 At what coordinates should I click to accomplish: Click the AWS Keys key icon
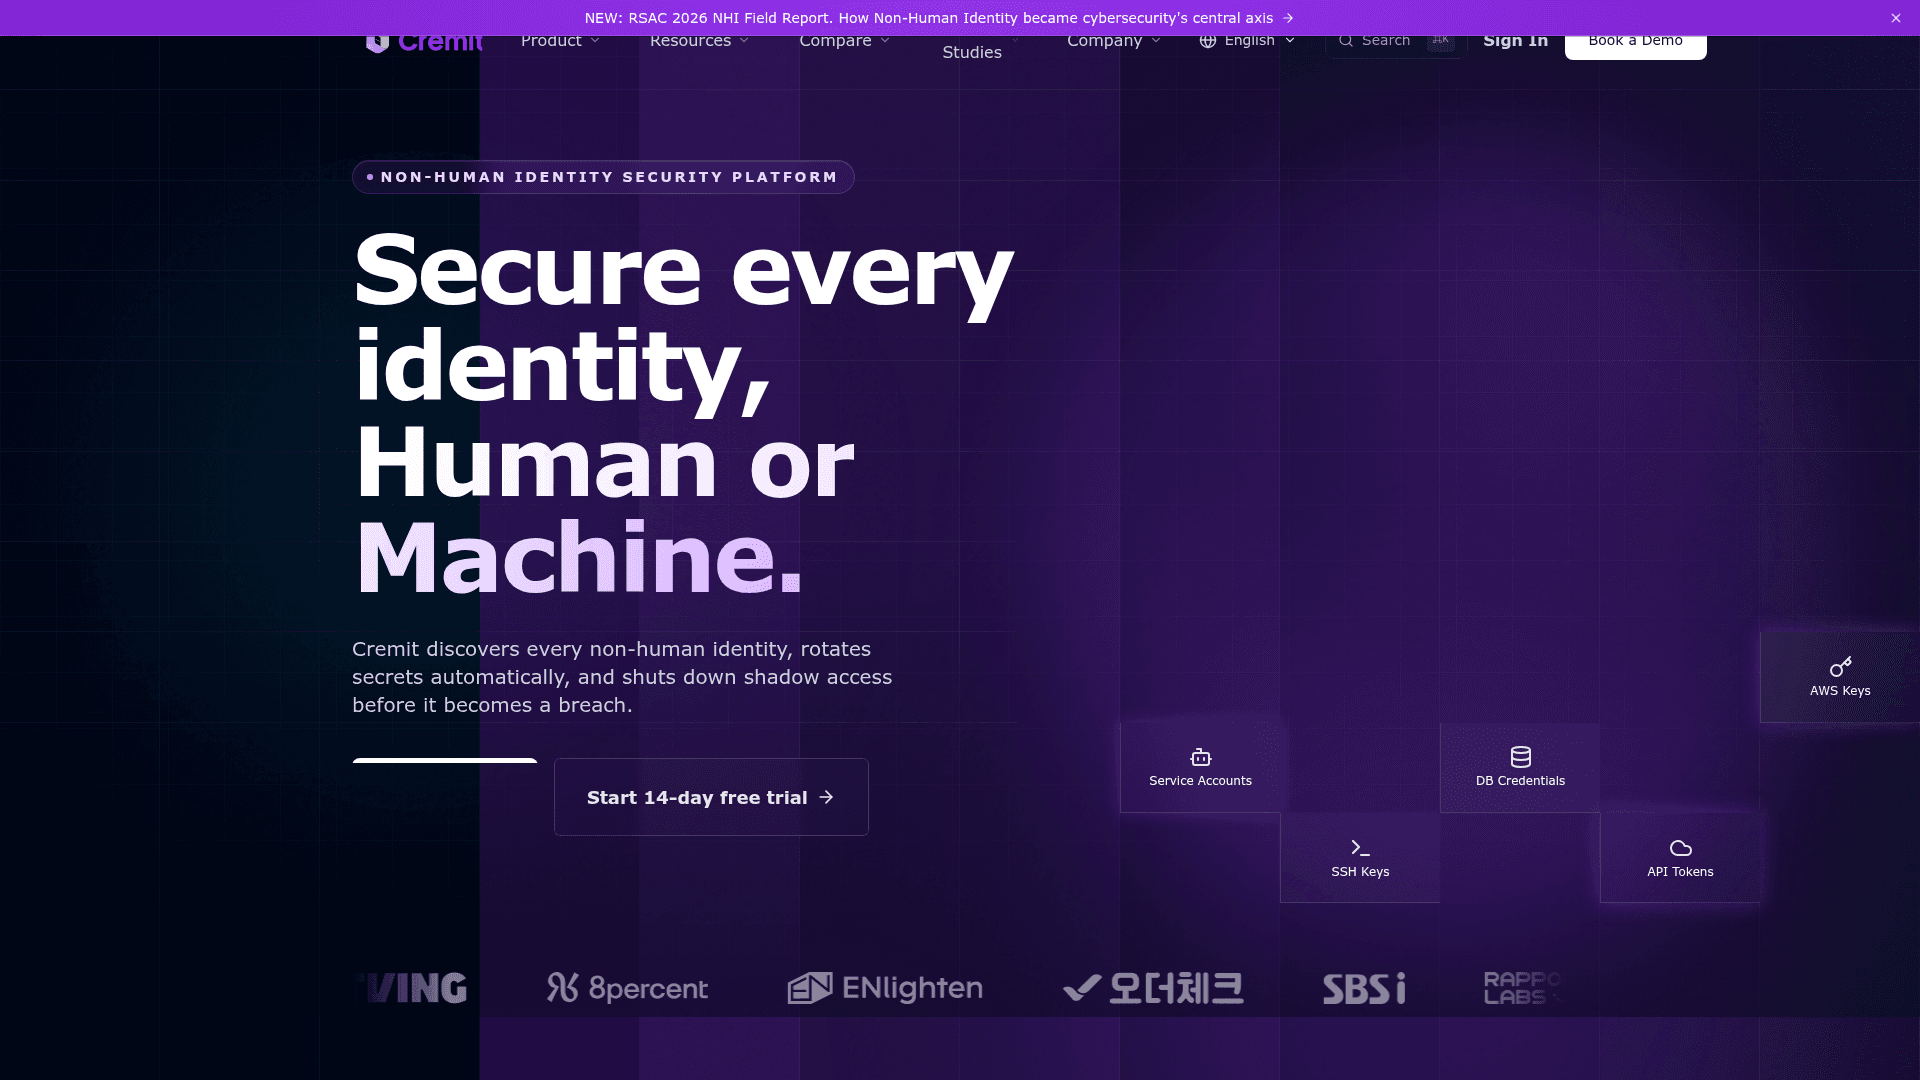[1840, 667]
